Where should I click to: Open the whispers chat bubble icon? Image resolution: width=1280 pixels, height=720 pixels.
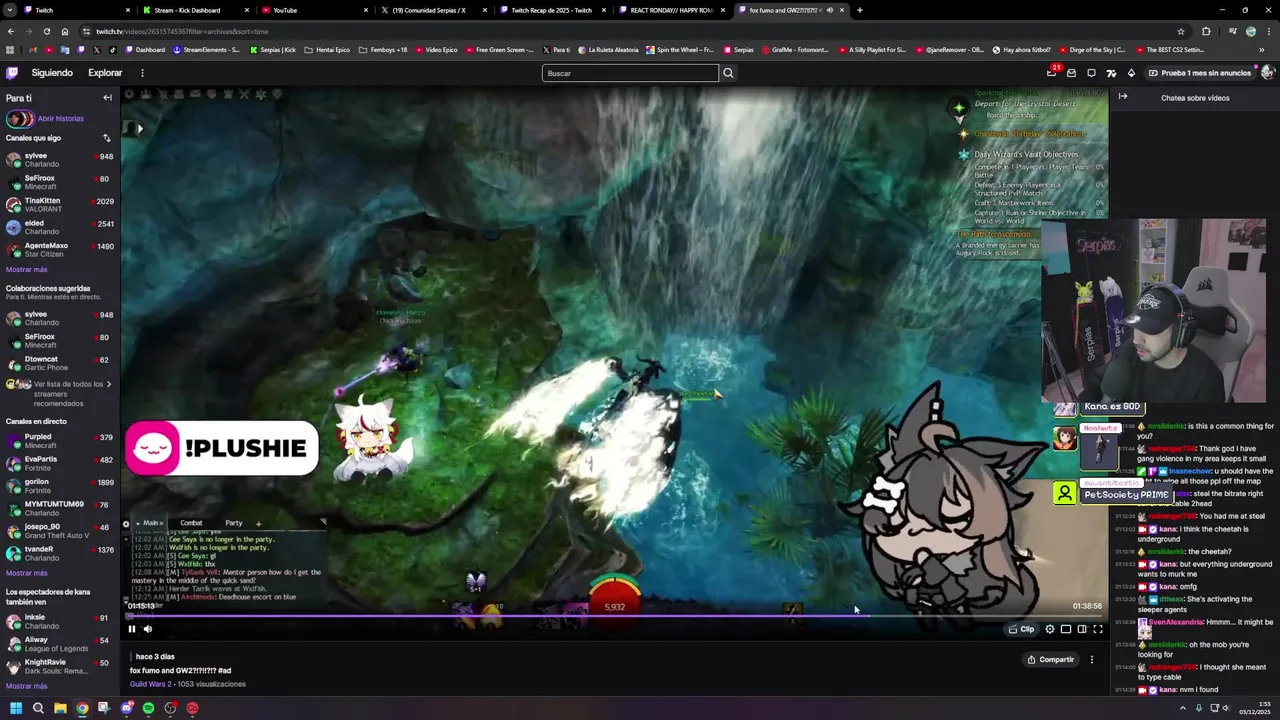[x=1091, y=73]
